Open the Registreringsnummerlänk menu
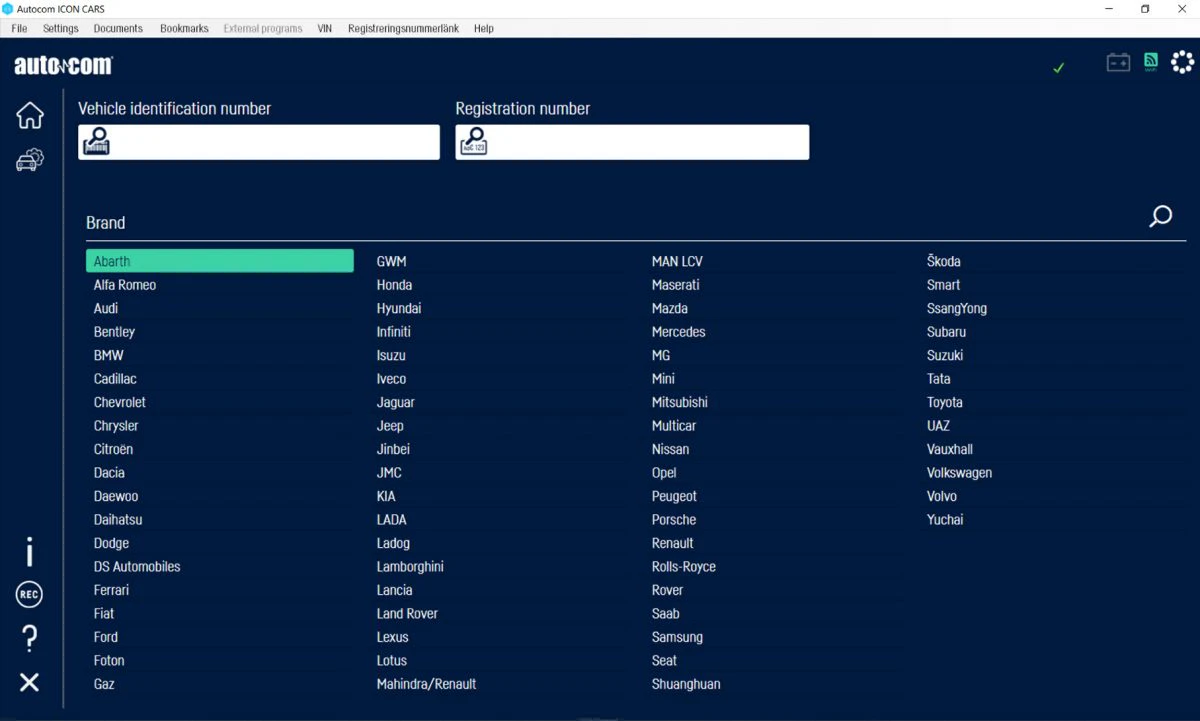Viewport: 1200px width, 721px height. click(403, 28)
